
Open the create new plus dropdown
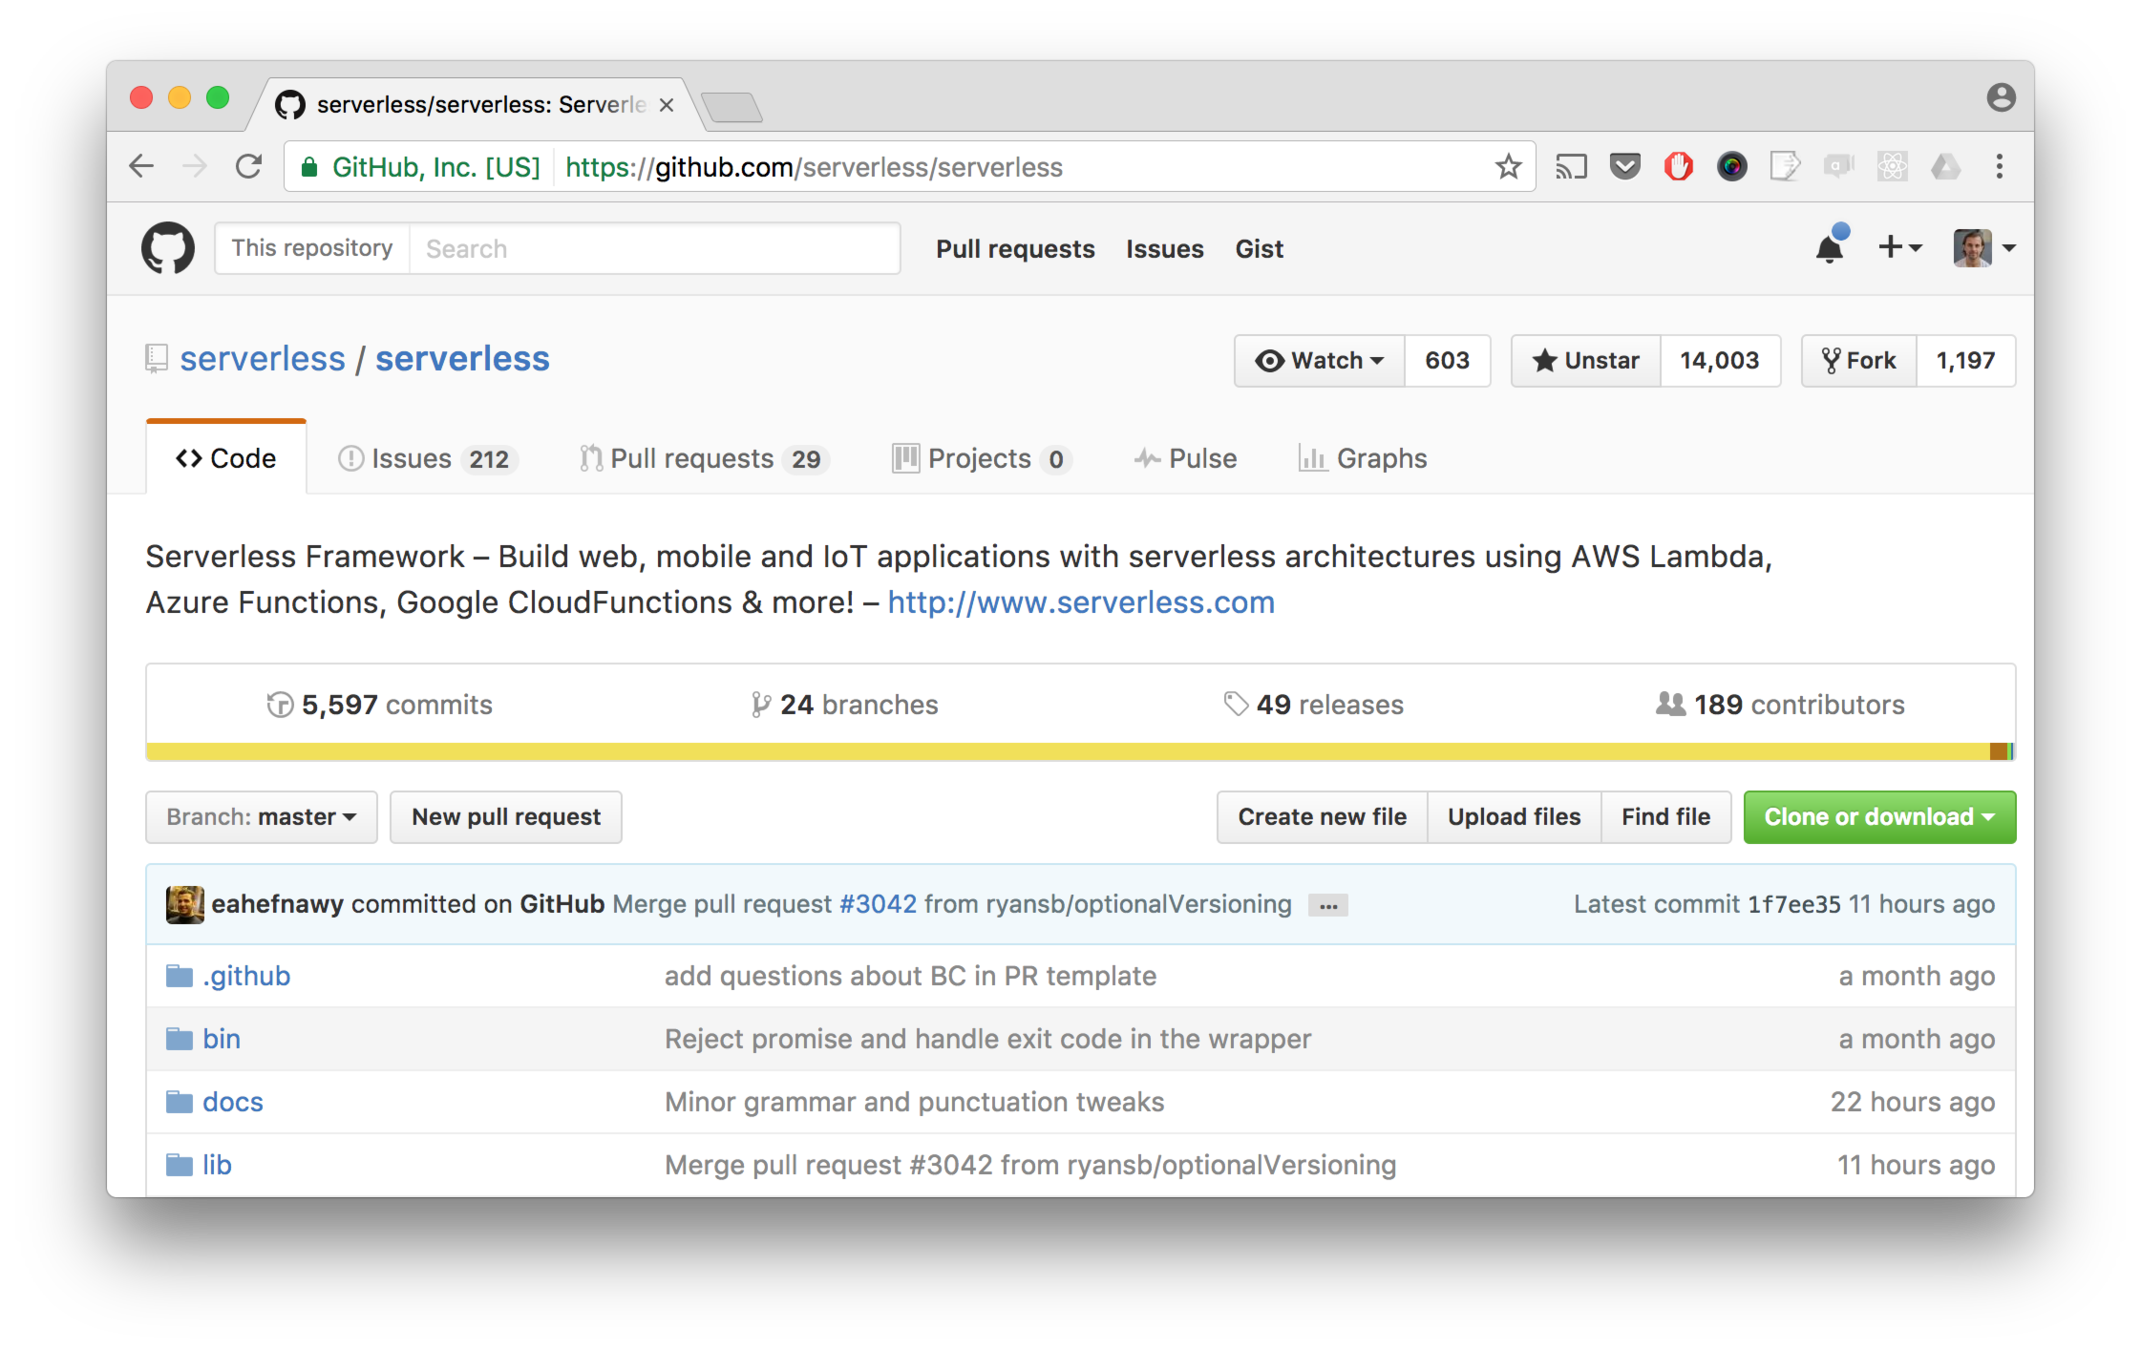coord(1899,247)
